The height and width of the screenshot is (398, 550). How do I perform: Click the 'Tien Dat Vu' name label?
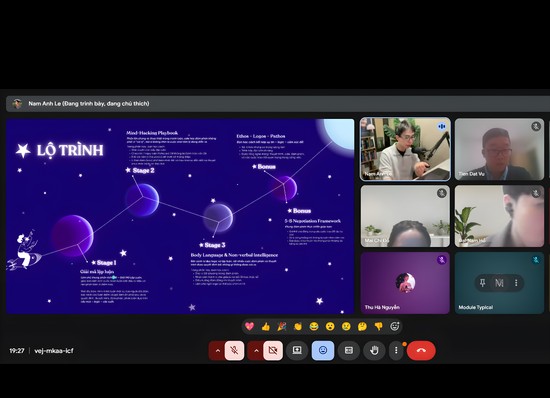pos(471,174)
